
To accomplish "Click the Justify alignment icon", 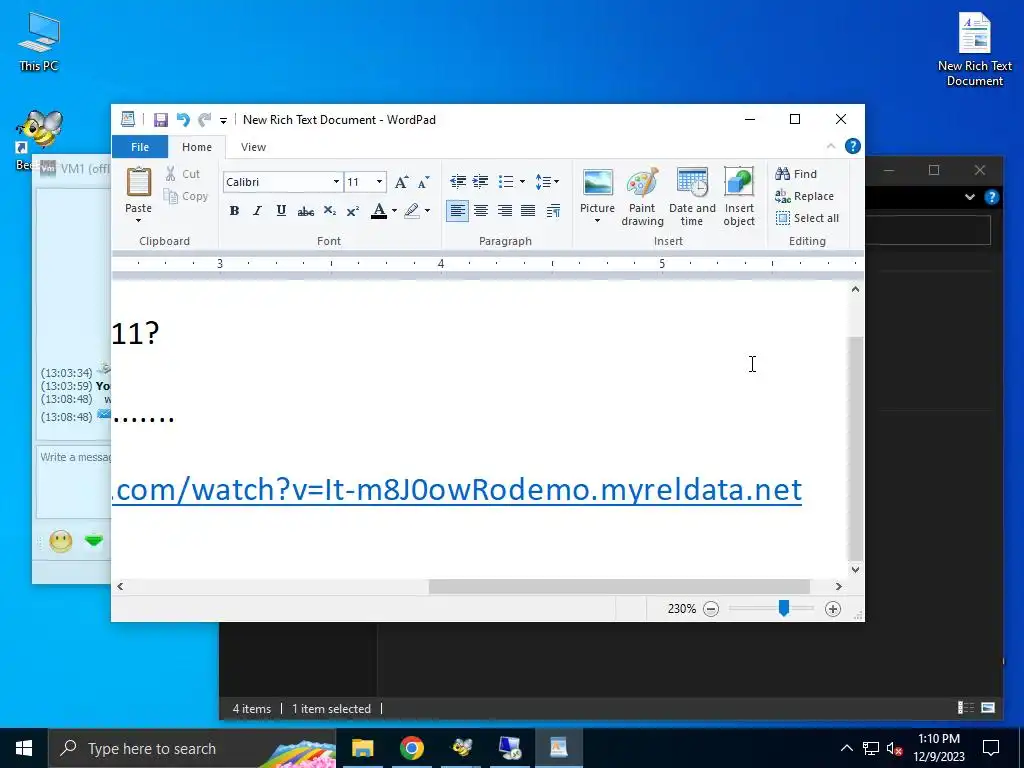I will 528,210.
